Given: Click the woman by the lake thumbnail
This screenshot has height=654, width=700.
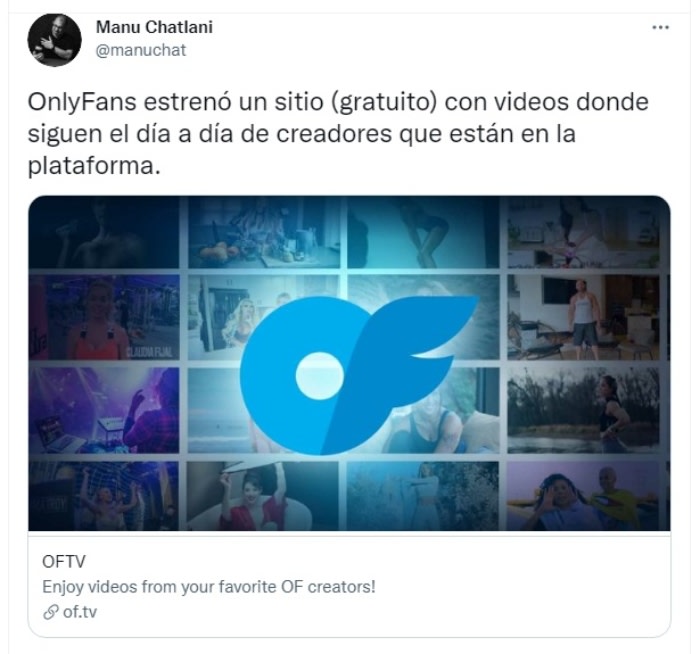Looking at the screenshot, I should [583, 411].
